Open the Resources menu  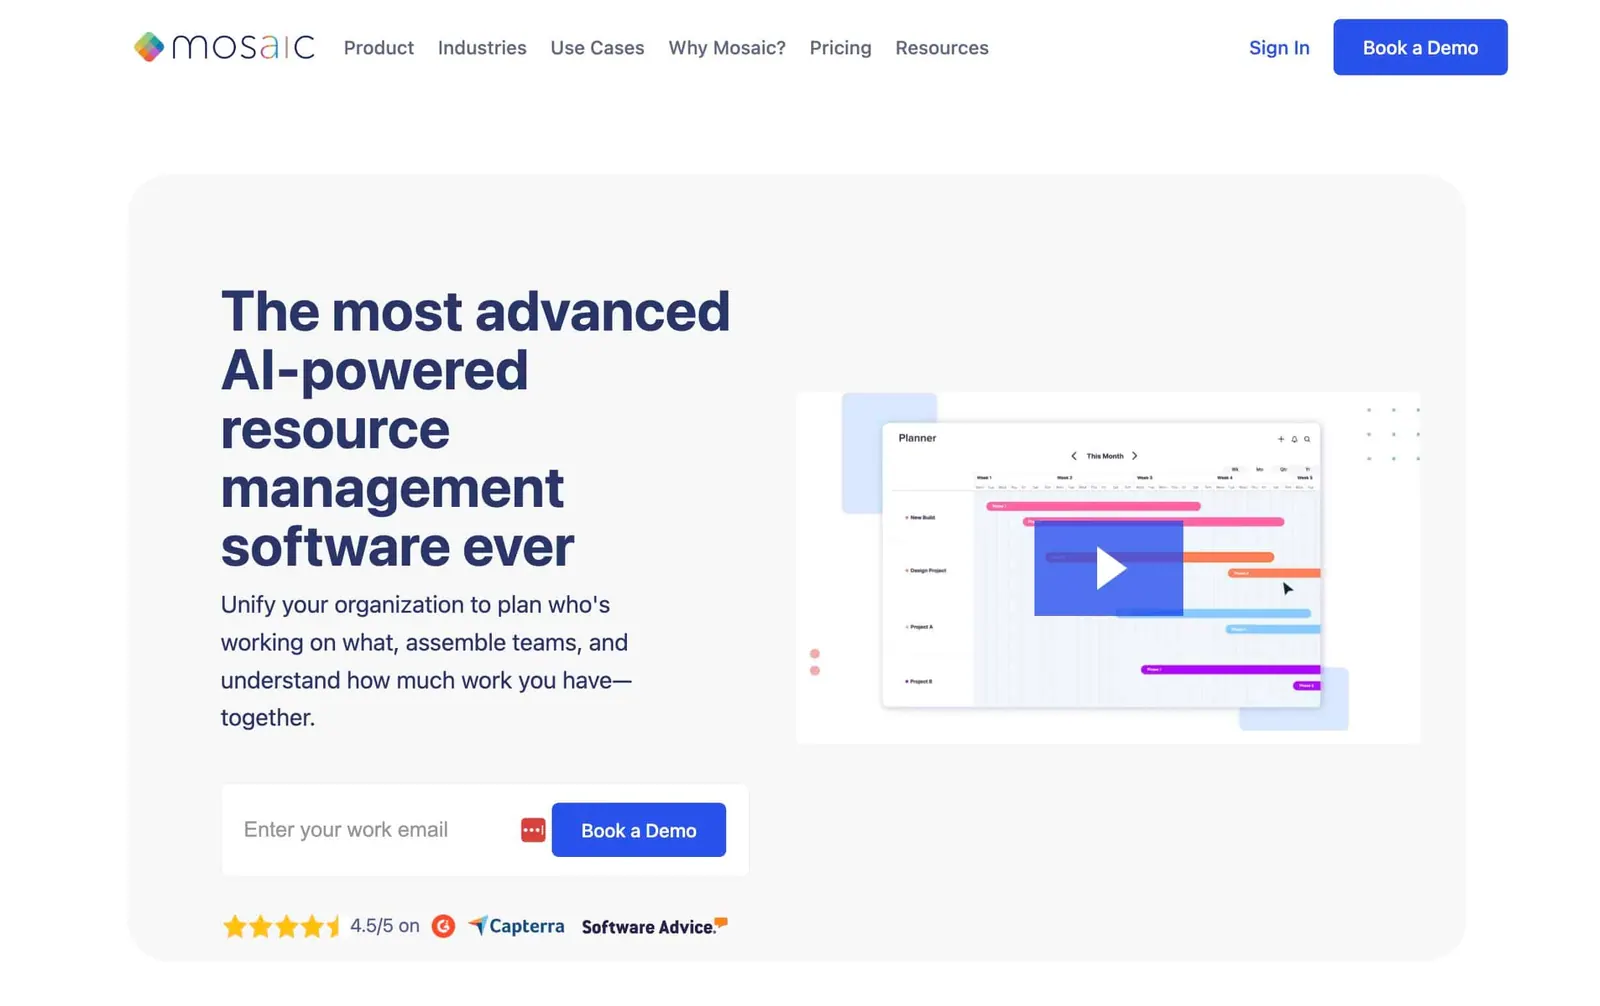[x=941, y=47]
